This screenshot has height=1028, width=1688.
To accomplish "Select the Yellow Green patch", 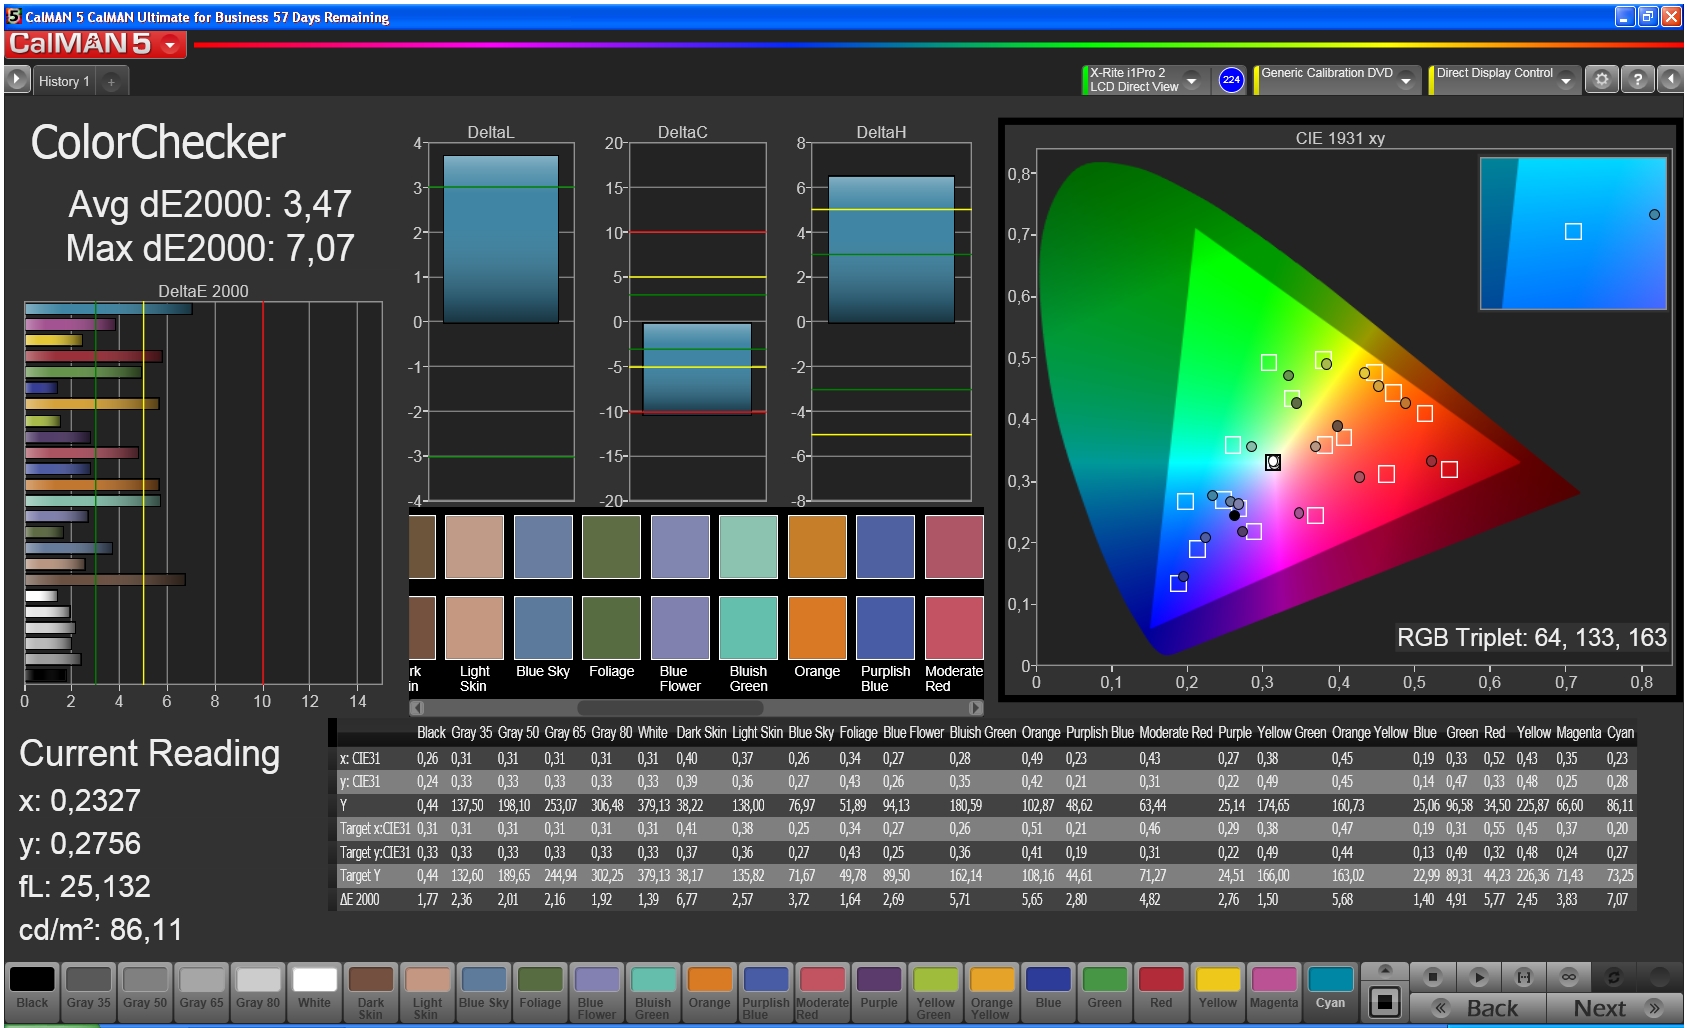I will pos(935,990).
